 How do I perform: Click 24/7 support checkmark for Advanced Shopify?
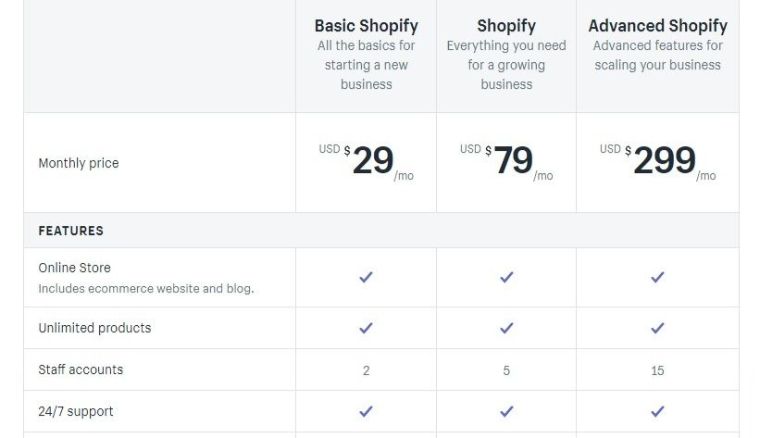657,411
